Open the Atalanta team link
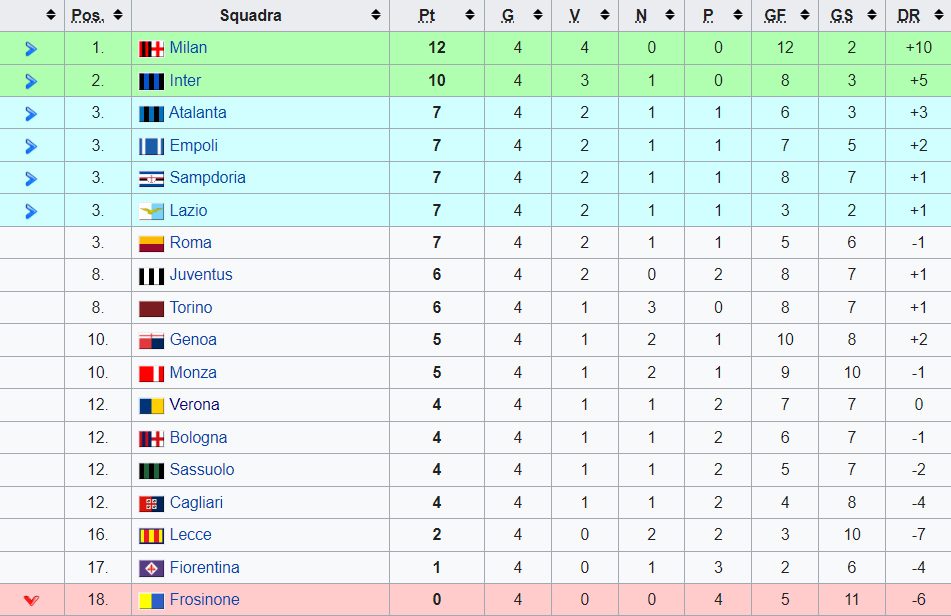Screen dimensions: 951x616 pos(198,113)
